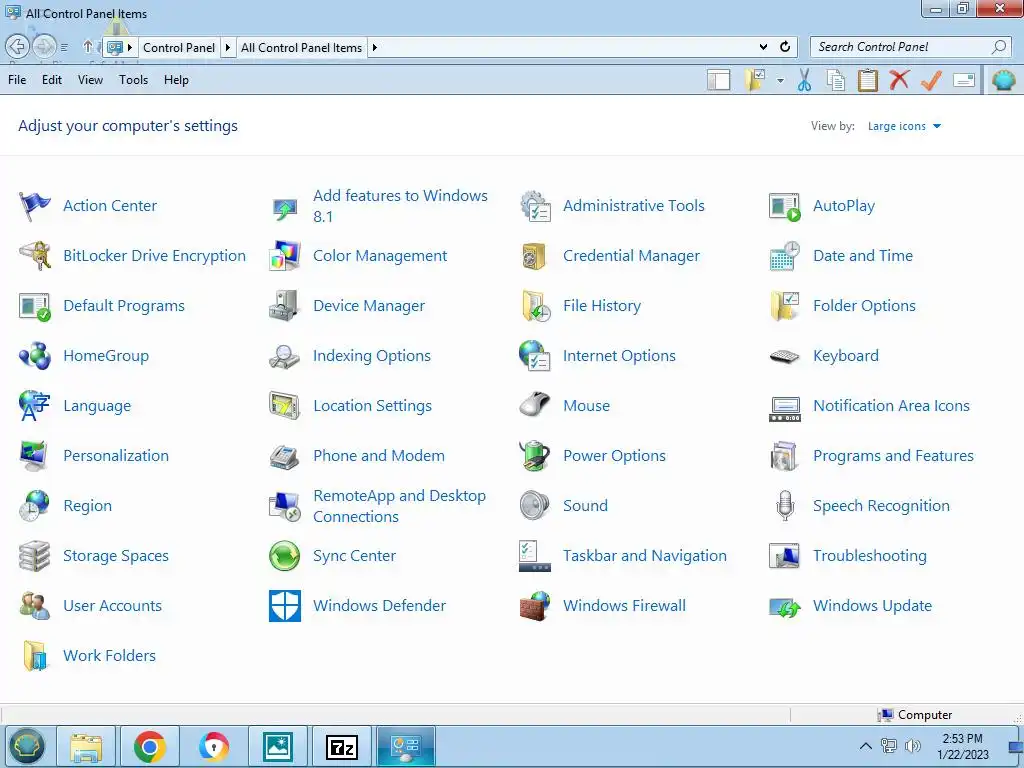Click the Start button on taskbar
Screen dimensions: 1024x768
26,746
